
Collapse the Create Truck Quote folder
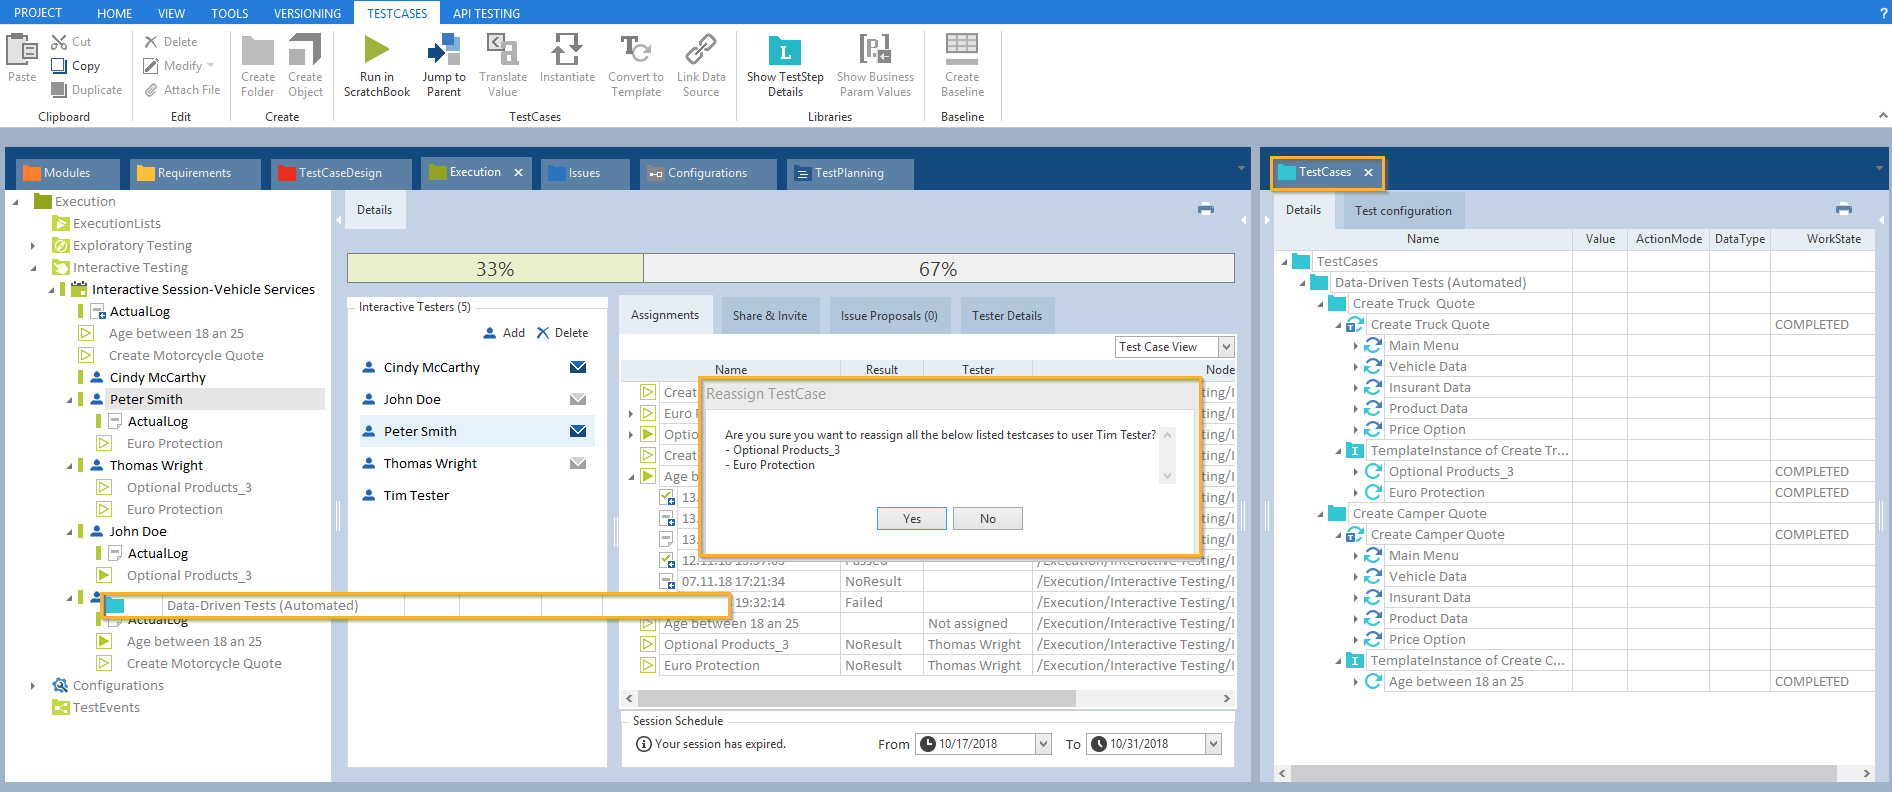coord(1321,304)
